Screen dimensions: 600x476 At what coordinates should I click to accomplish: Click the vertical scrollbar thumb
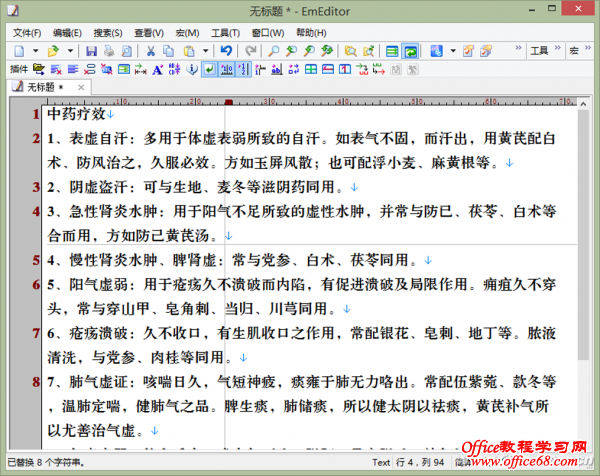(583, 235)
